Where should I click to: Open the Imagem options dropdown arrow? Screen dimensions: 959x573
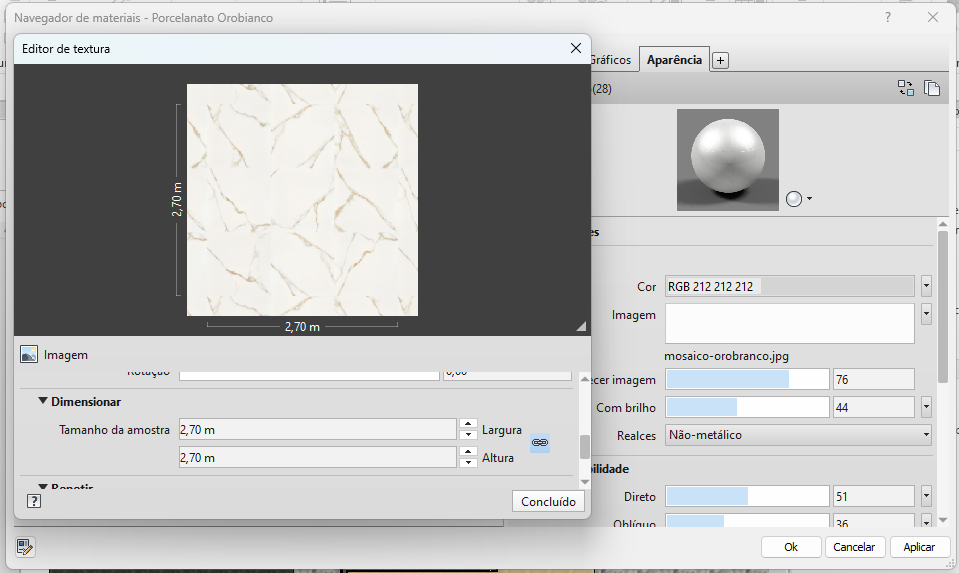(926, 314)
